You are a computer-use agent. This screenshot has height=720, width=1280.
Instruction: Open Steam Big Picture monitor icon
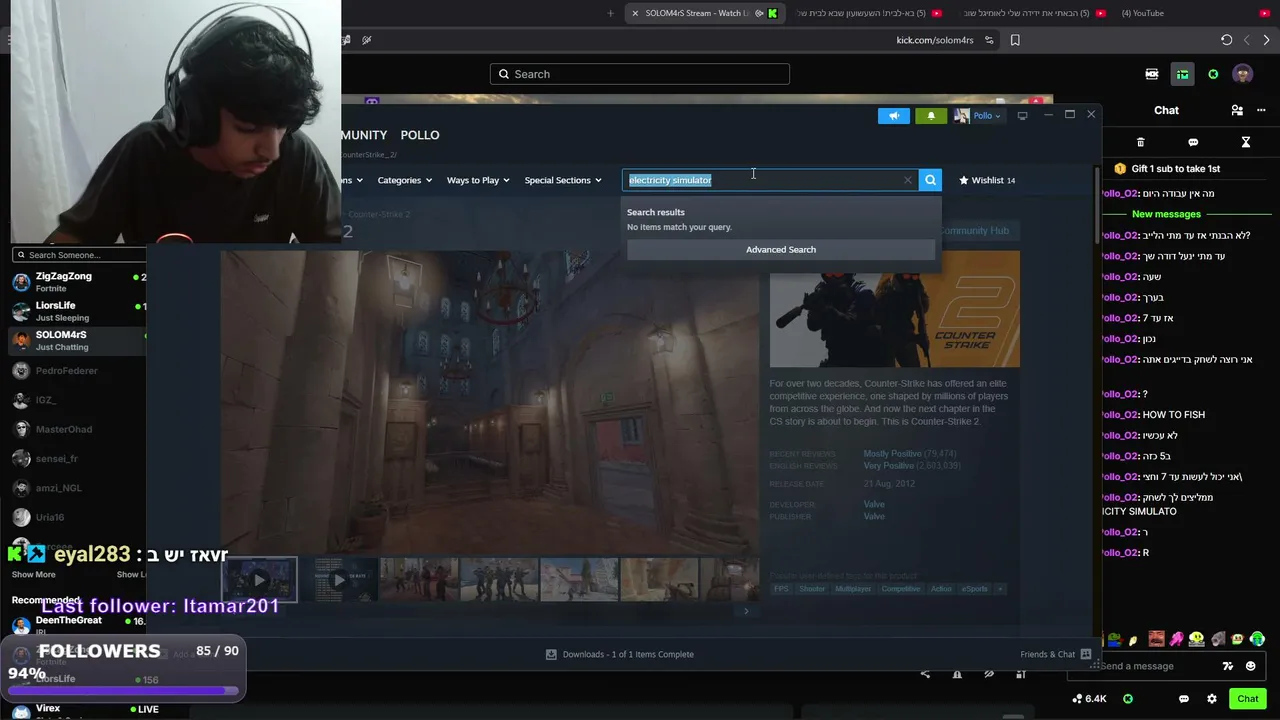coord(1022,116)
